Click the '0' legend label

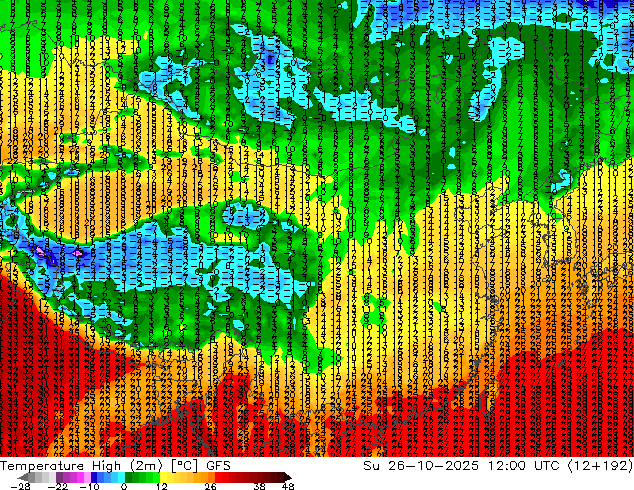[x=124, y=486]
